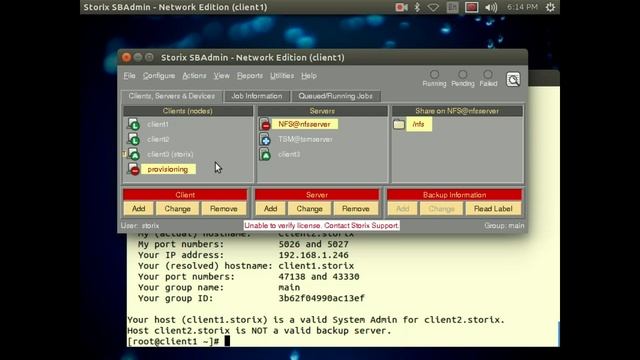Click Change under Client
Image resolution: width=640 pixels, height=360 pixels.
pos(178,209)
